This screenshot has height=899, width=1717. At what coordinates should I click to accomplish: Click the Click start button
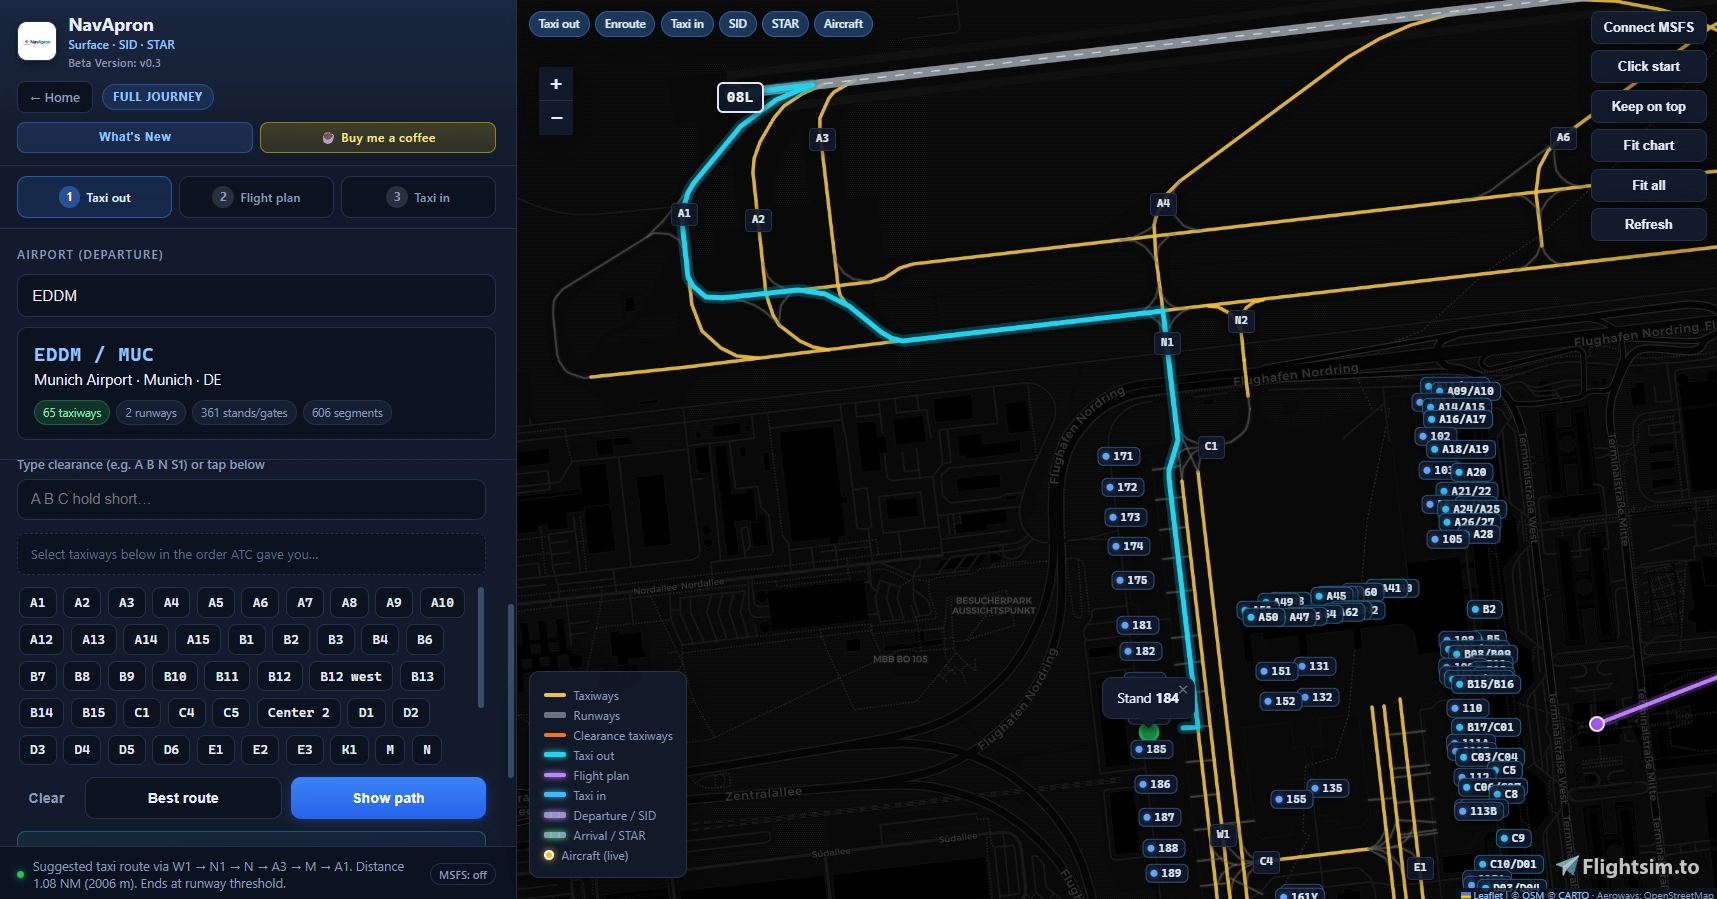tap(1648, 66)
